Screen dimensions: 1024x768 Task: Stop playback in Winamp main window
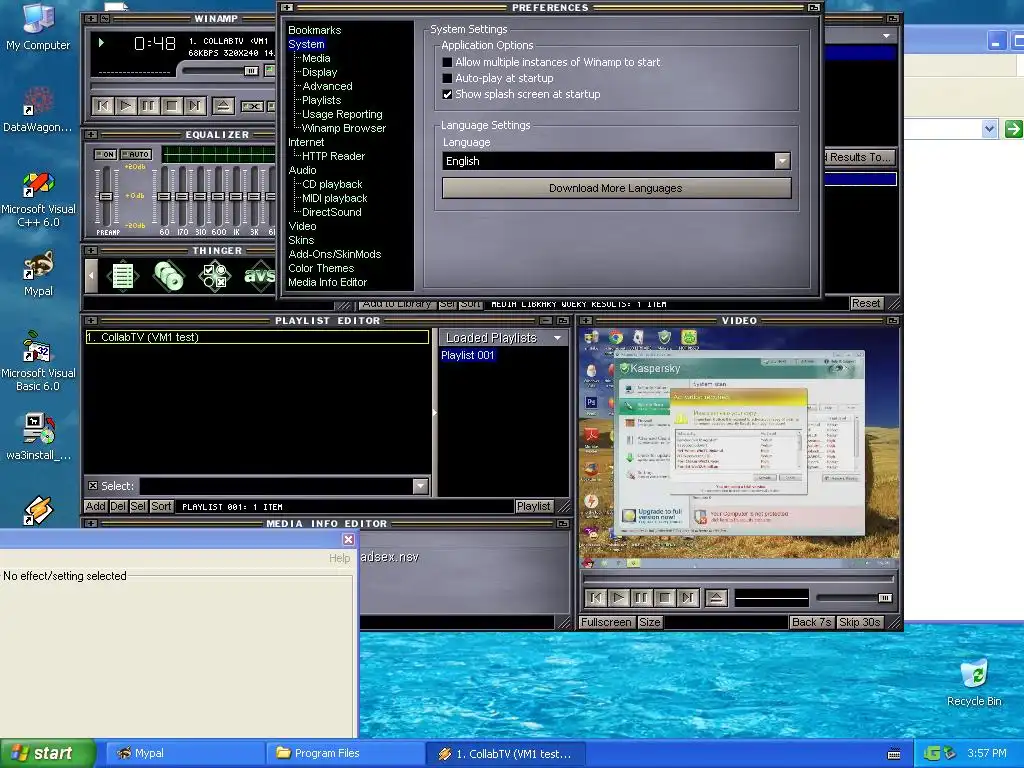pos(172,106)
